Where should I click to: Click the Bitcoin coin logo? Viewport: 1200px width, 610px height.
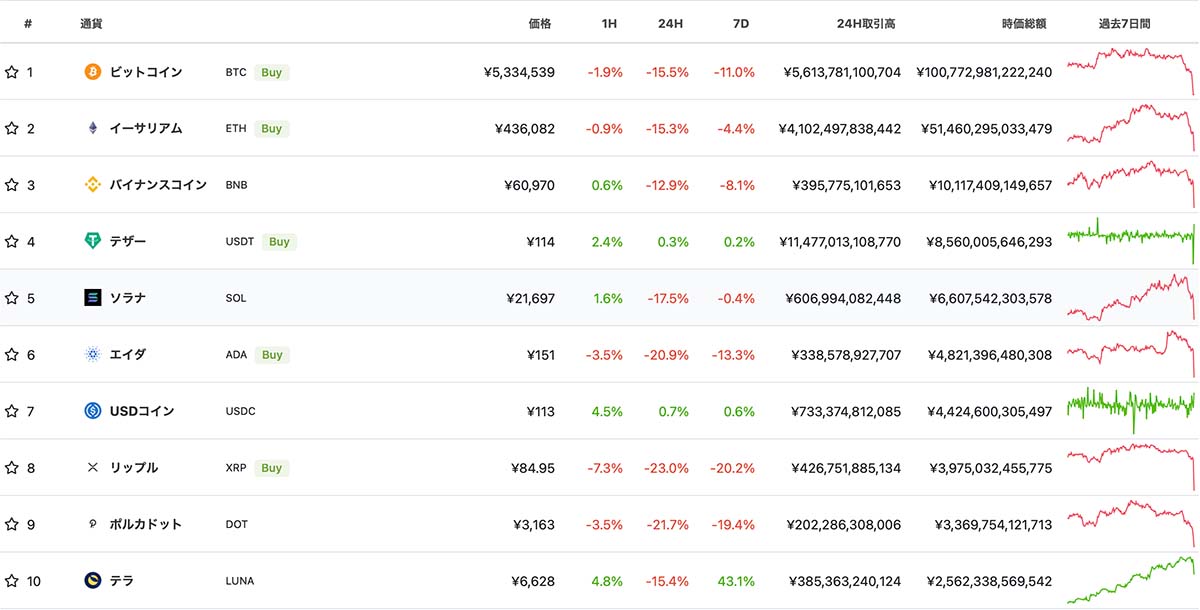[93, 72]
